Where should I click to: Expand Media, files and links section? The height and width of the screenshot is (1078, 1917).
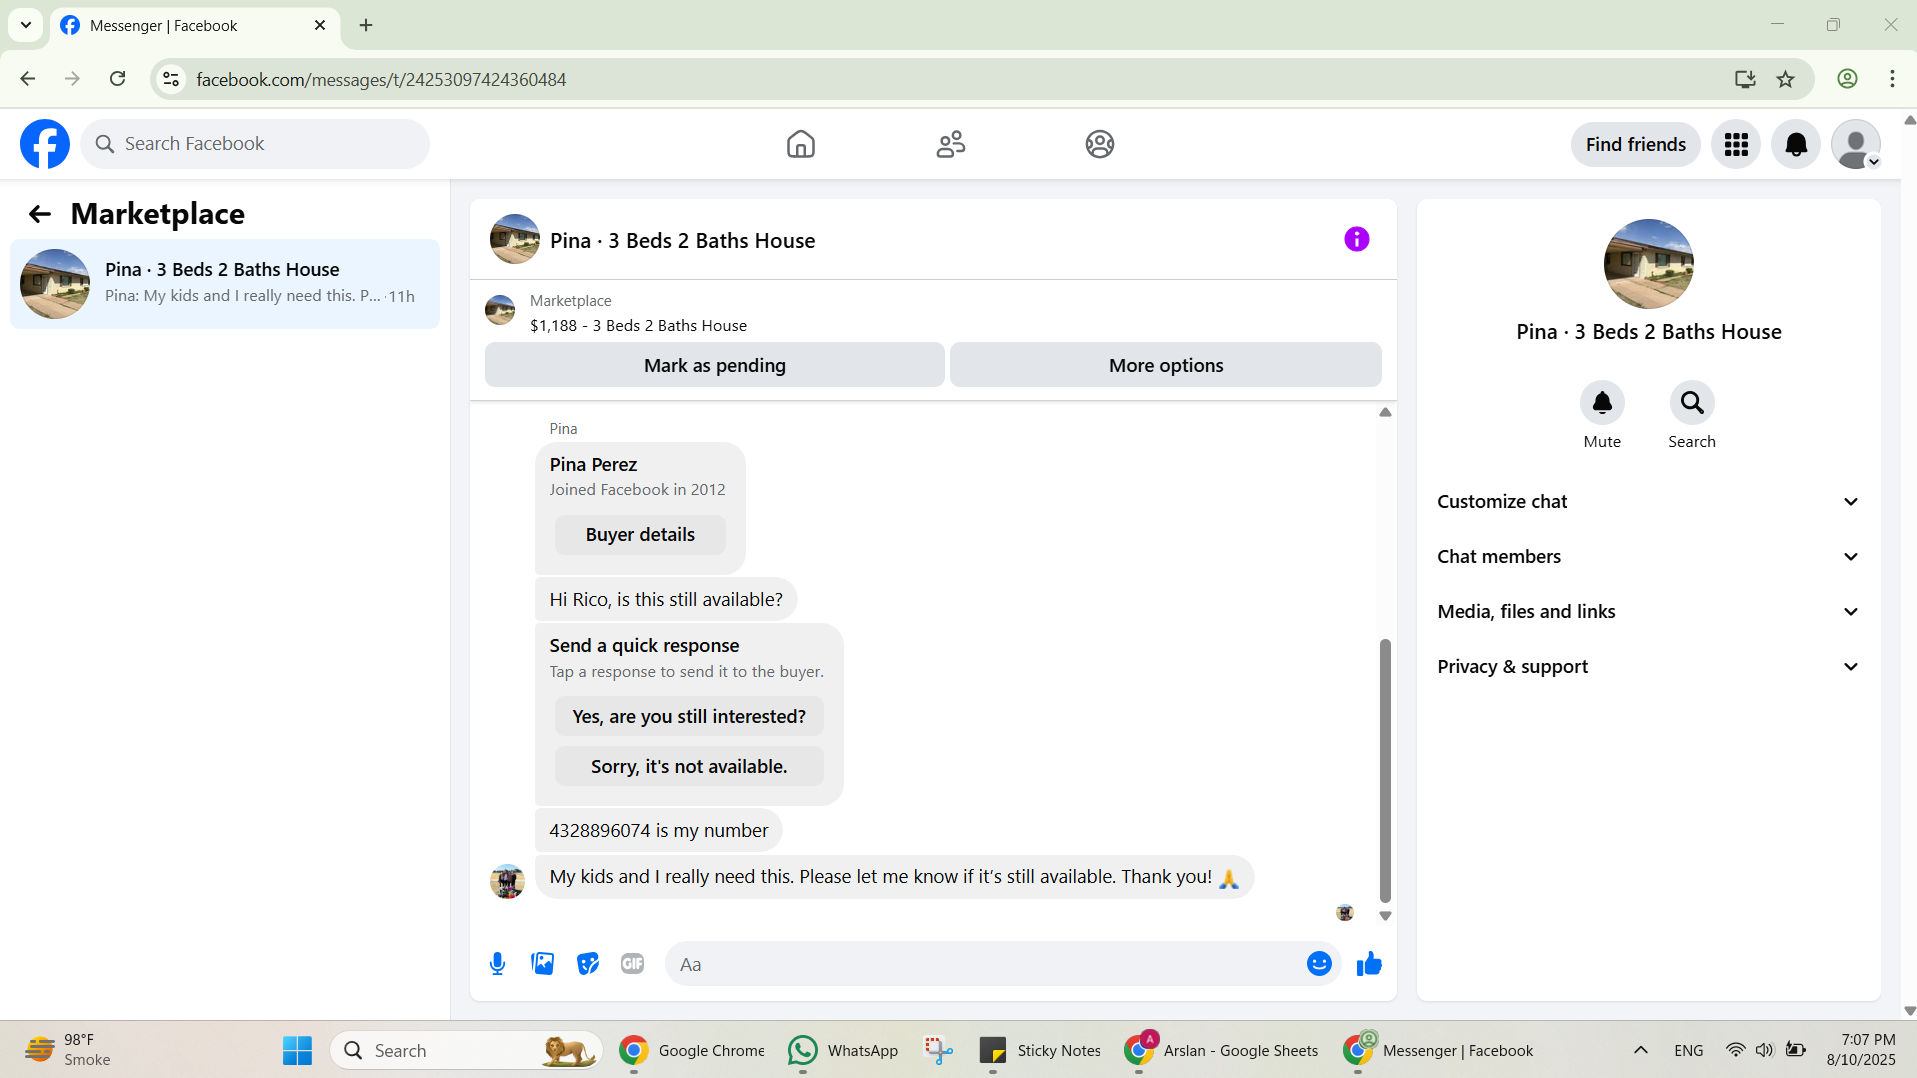pos(1648,612)
